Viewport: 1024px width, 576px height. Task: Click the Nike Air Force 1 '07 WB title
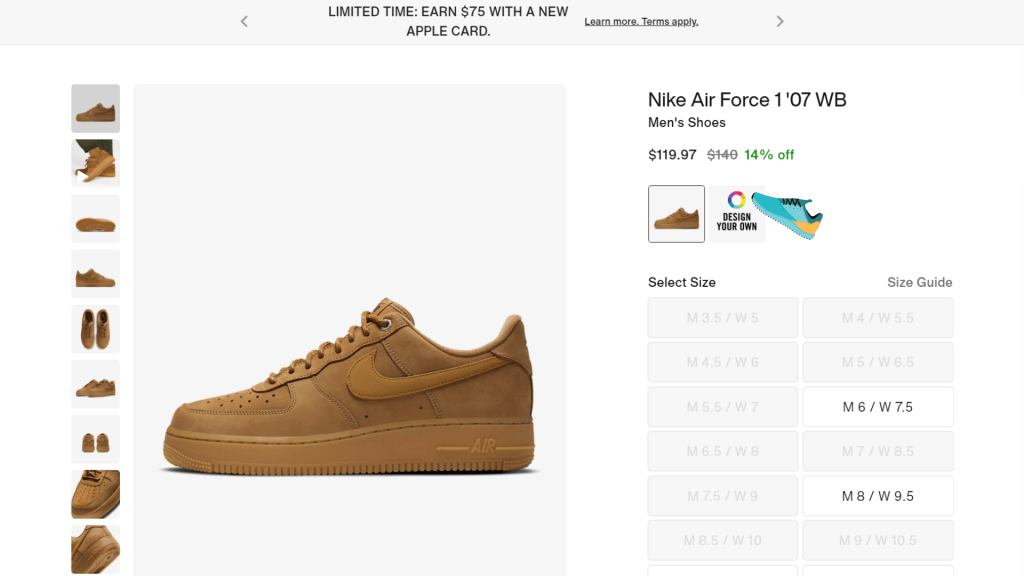coord(747,100)
